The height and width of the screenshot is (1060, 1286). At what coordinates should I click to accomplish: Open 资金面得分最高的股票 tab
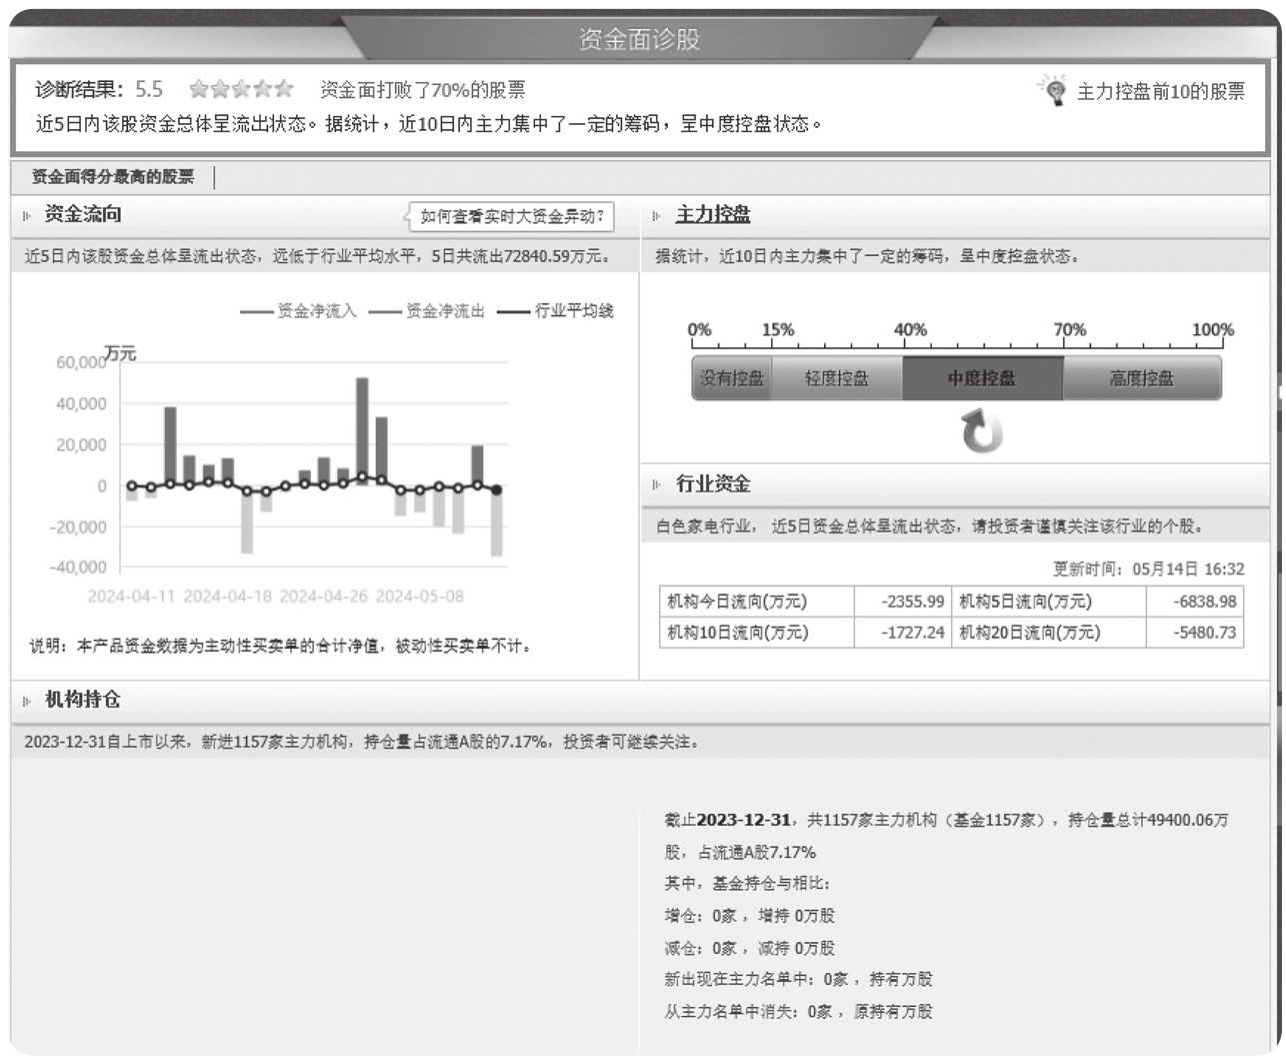(x=112, y=177)
